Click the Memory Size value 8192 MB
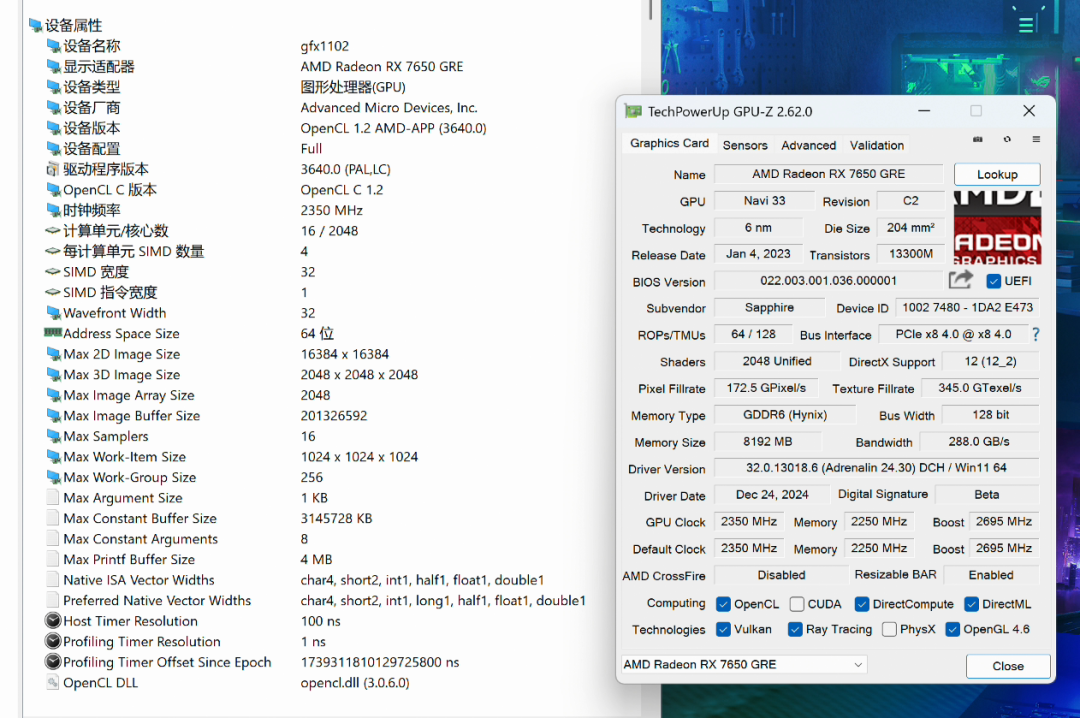Image resolution: width=1080 pixels, height=718 pixels. coord(767,442)
